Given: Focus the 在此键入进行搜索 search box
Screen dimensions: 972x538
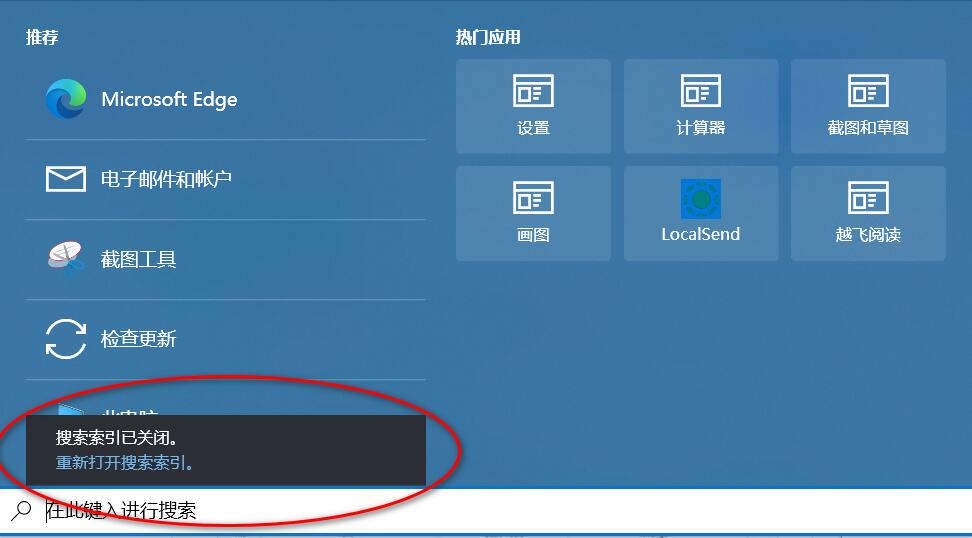Looking at the screenshot, I should pos(400,511).
